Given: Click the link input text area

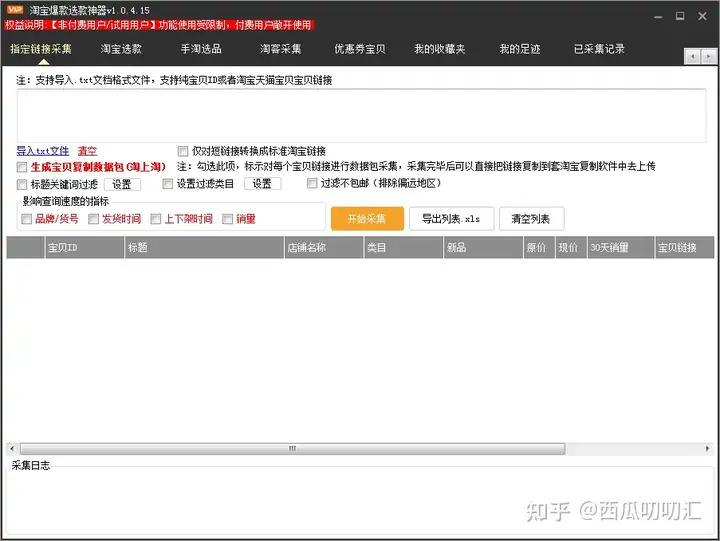Looking at the screenshot, I should pyautogui.click(x=361, y=115).
